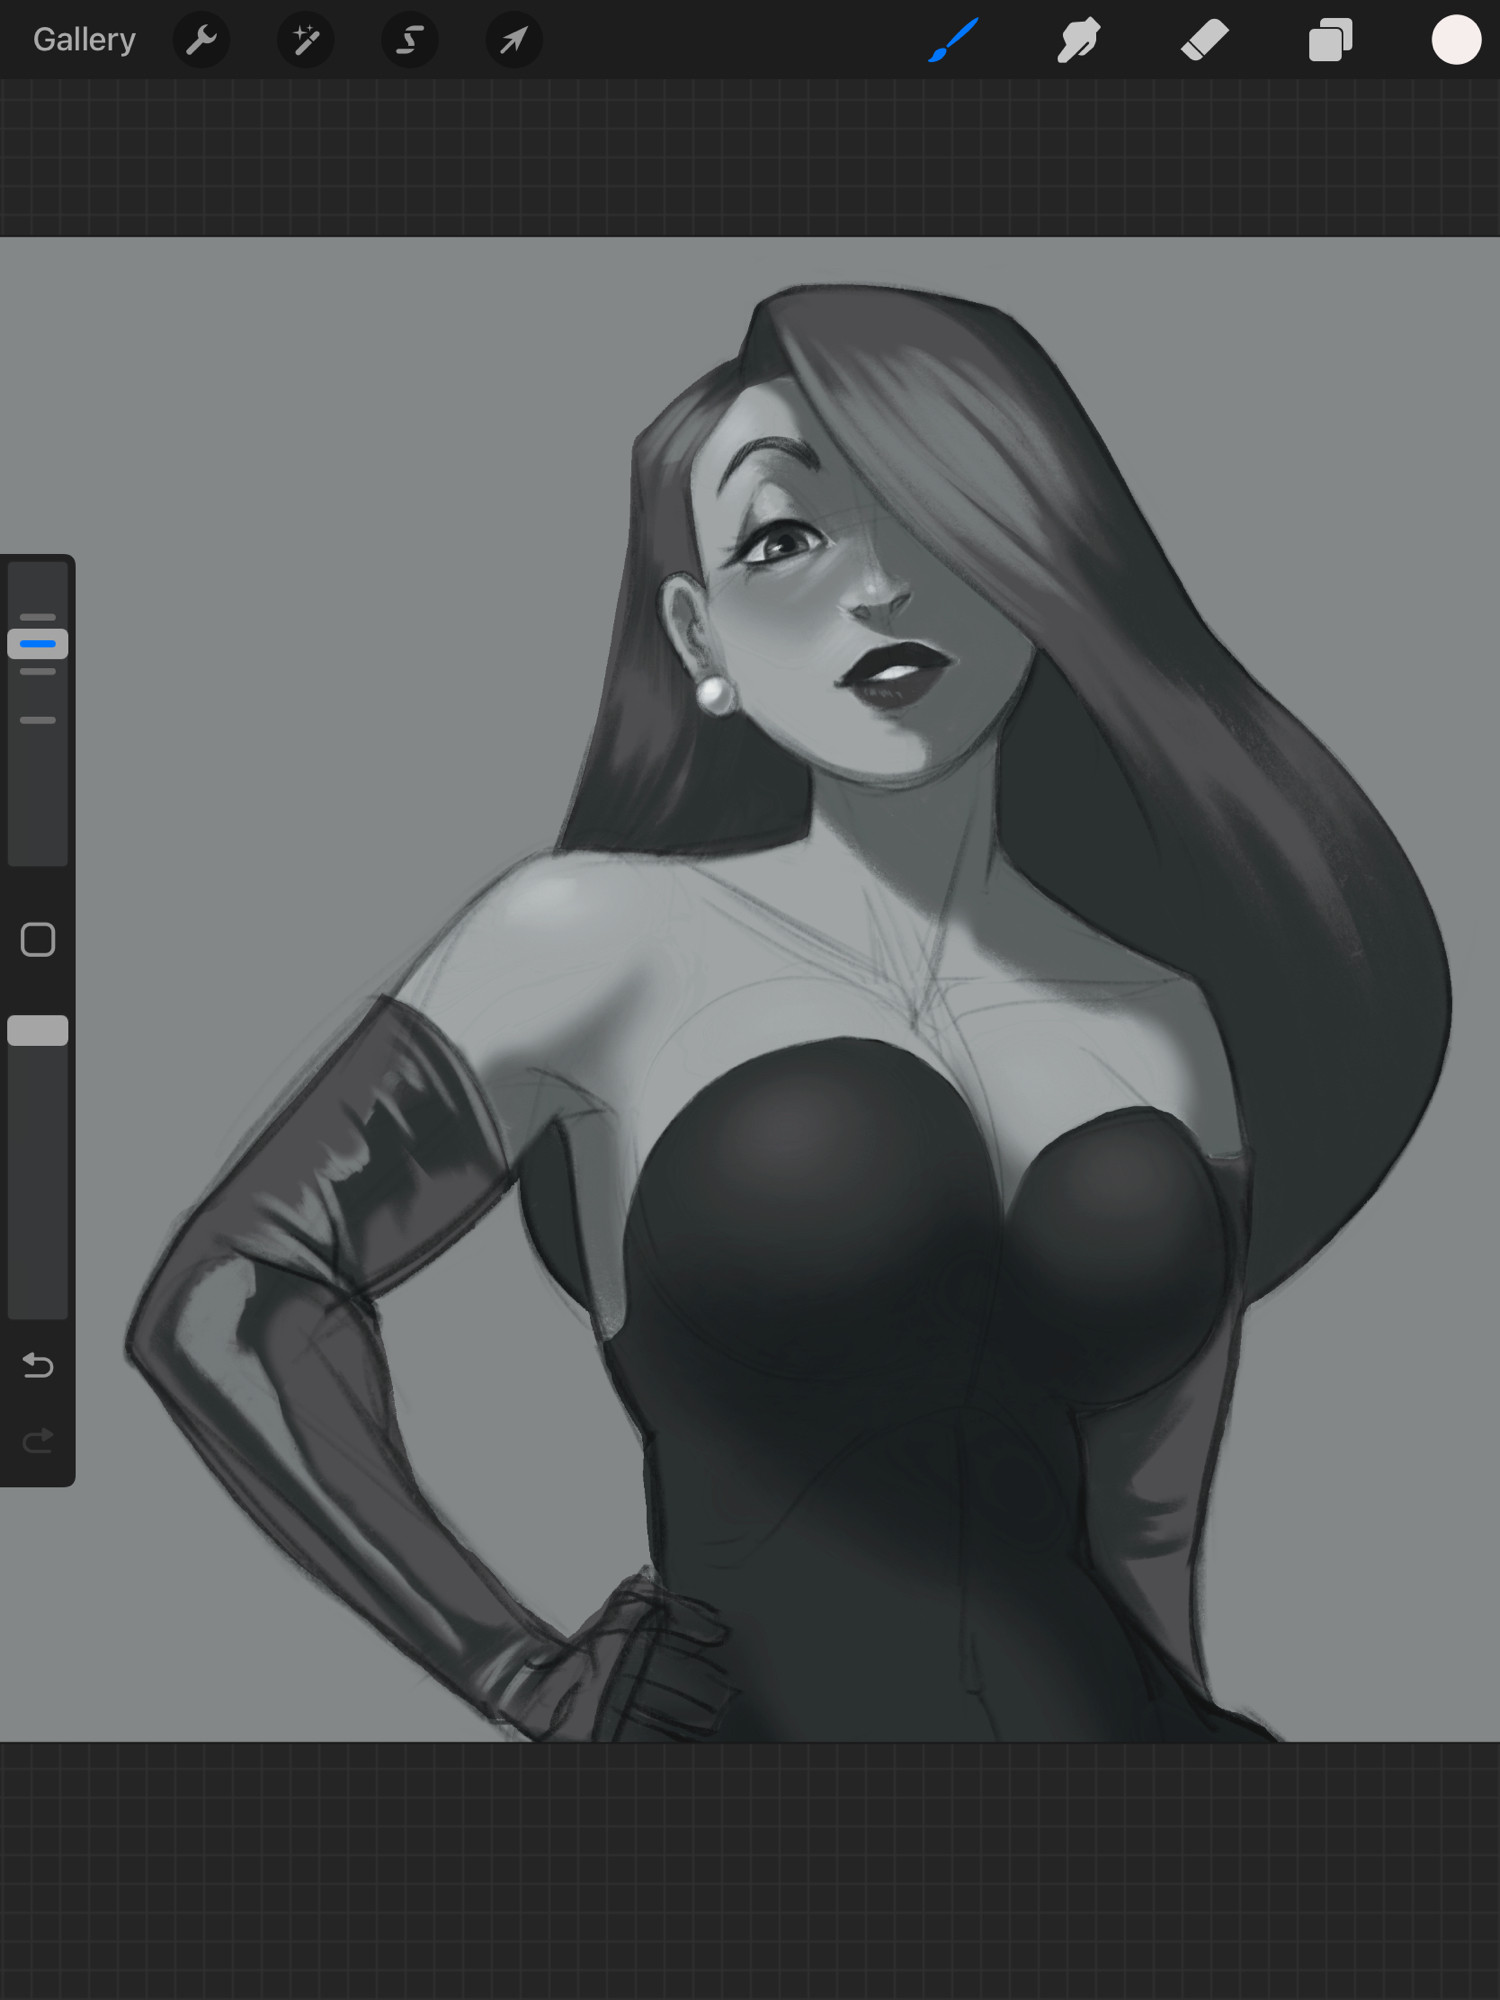The image size is (1500, 2000).
Task: Adjust the brush opacity slider handle
Action: [x=38, y=1031]
